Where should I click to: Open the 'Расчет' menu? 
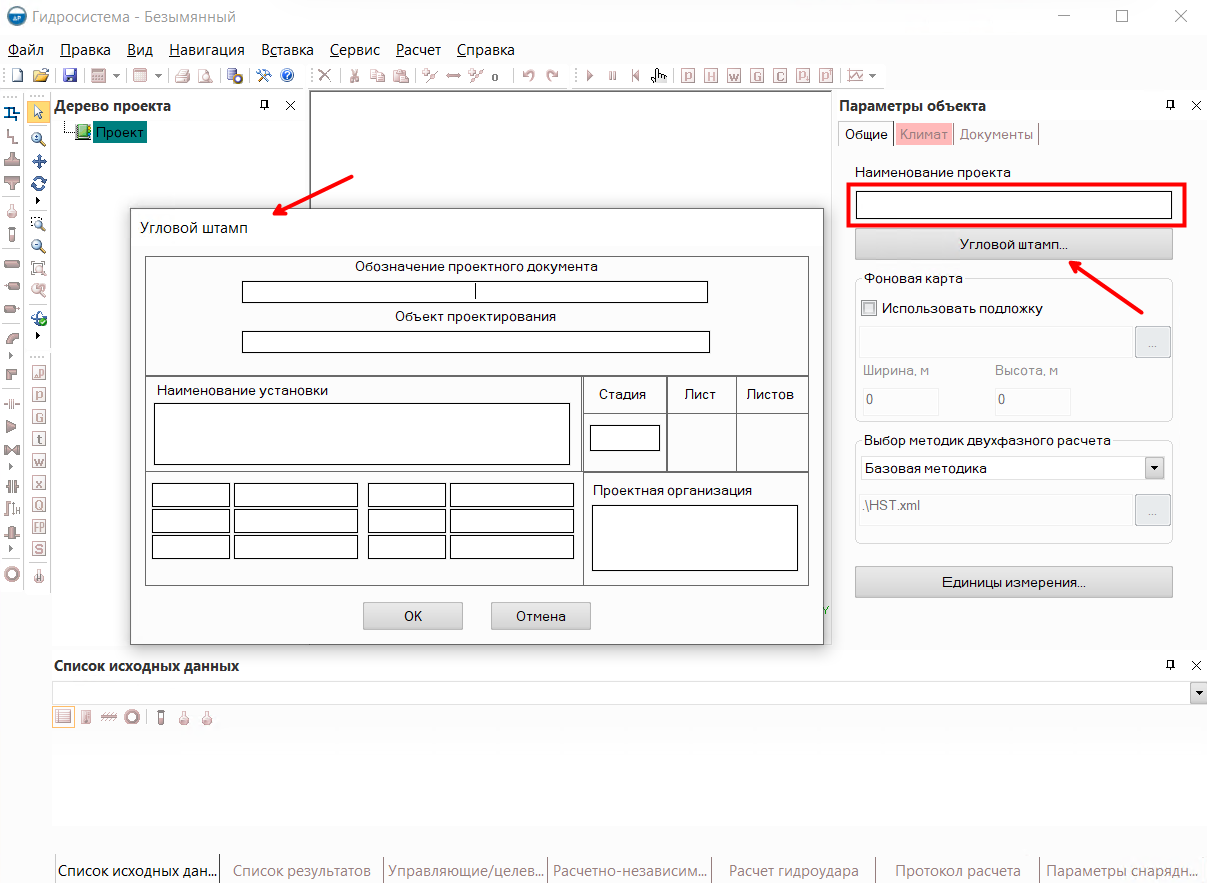[x=418, y=50]
